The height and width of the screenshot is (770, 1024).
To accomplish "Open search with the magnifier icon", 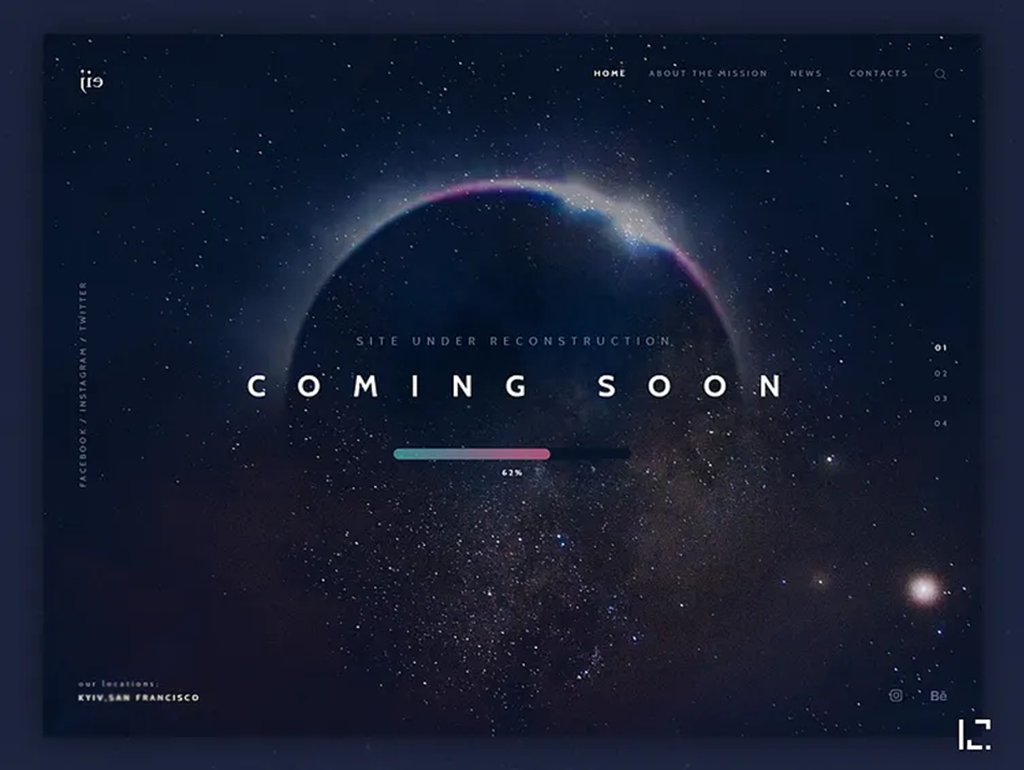I will click(940, 74).
